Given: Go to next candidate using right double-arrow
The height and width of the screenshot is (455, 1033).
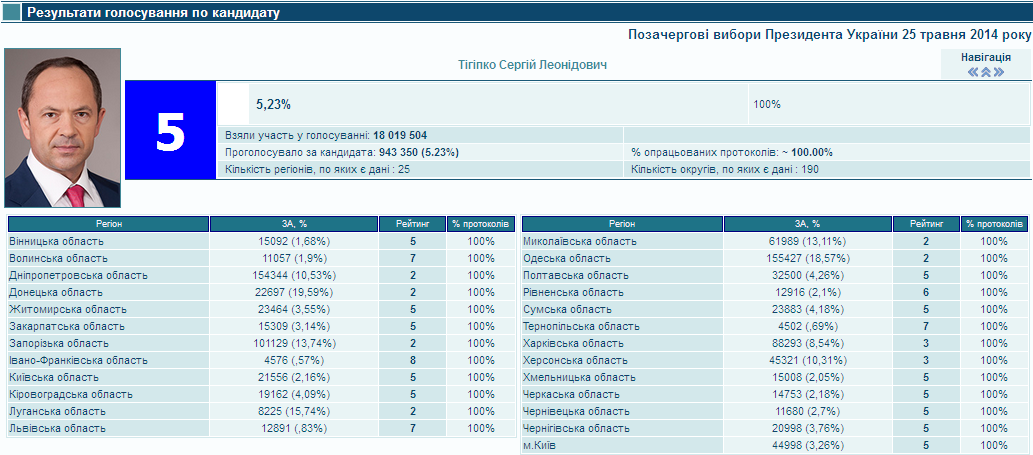Looking at the screenshot, I should (998, 72).
